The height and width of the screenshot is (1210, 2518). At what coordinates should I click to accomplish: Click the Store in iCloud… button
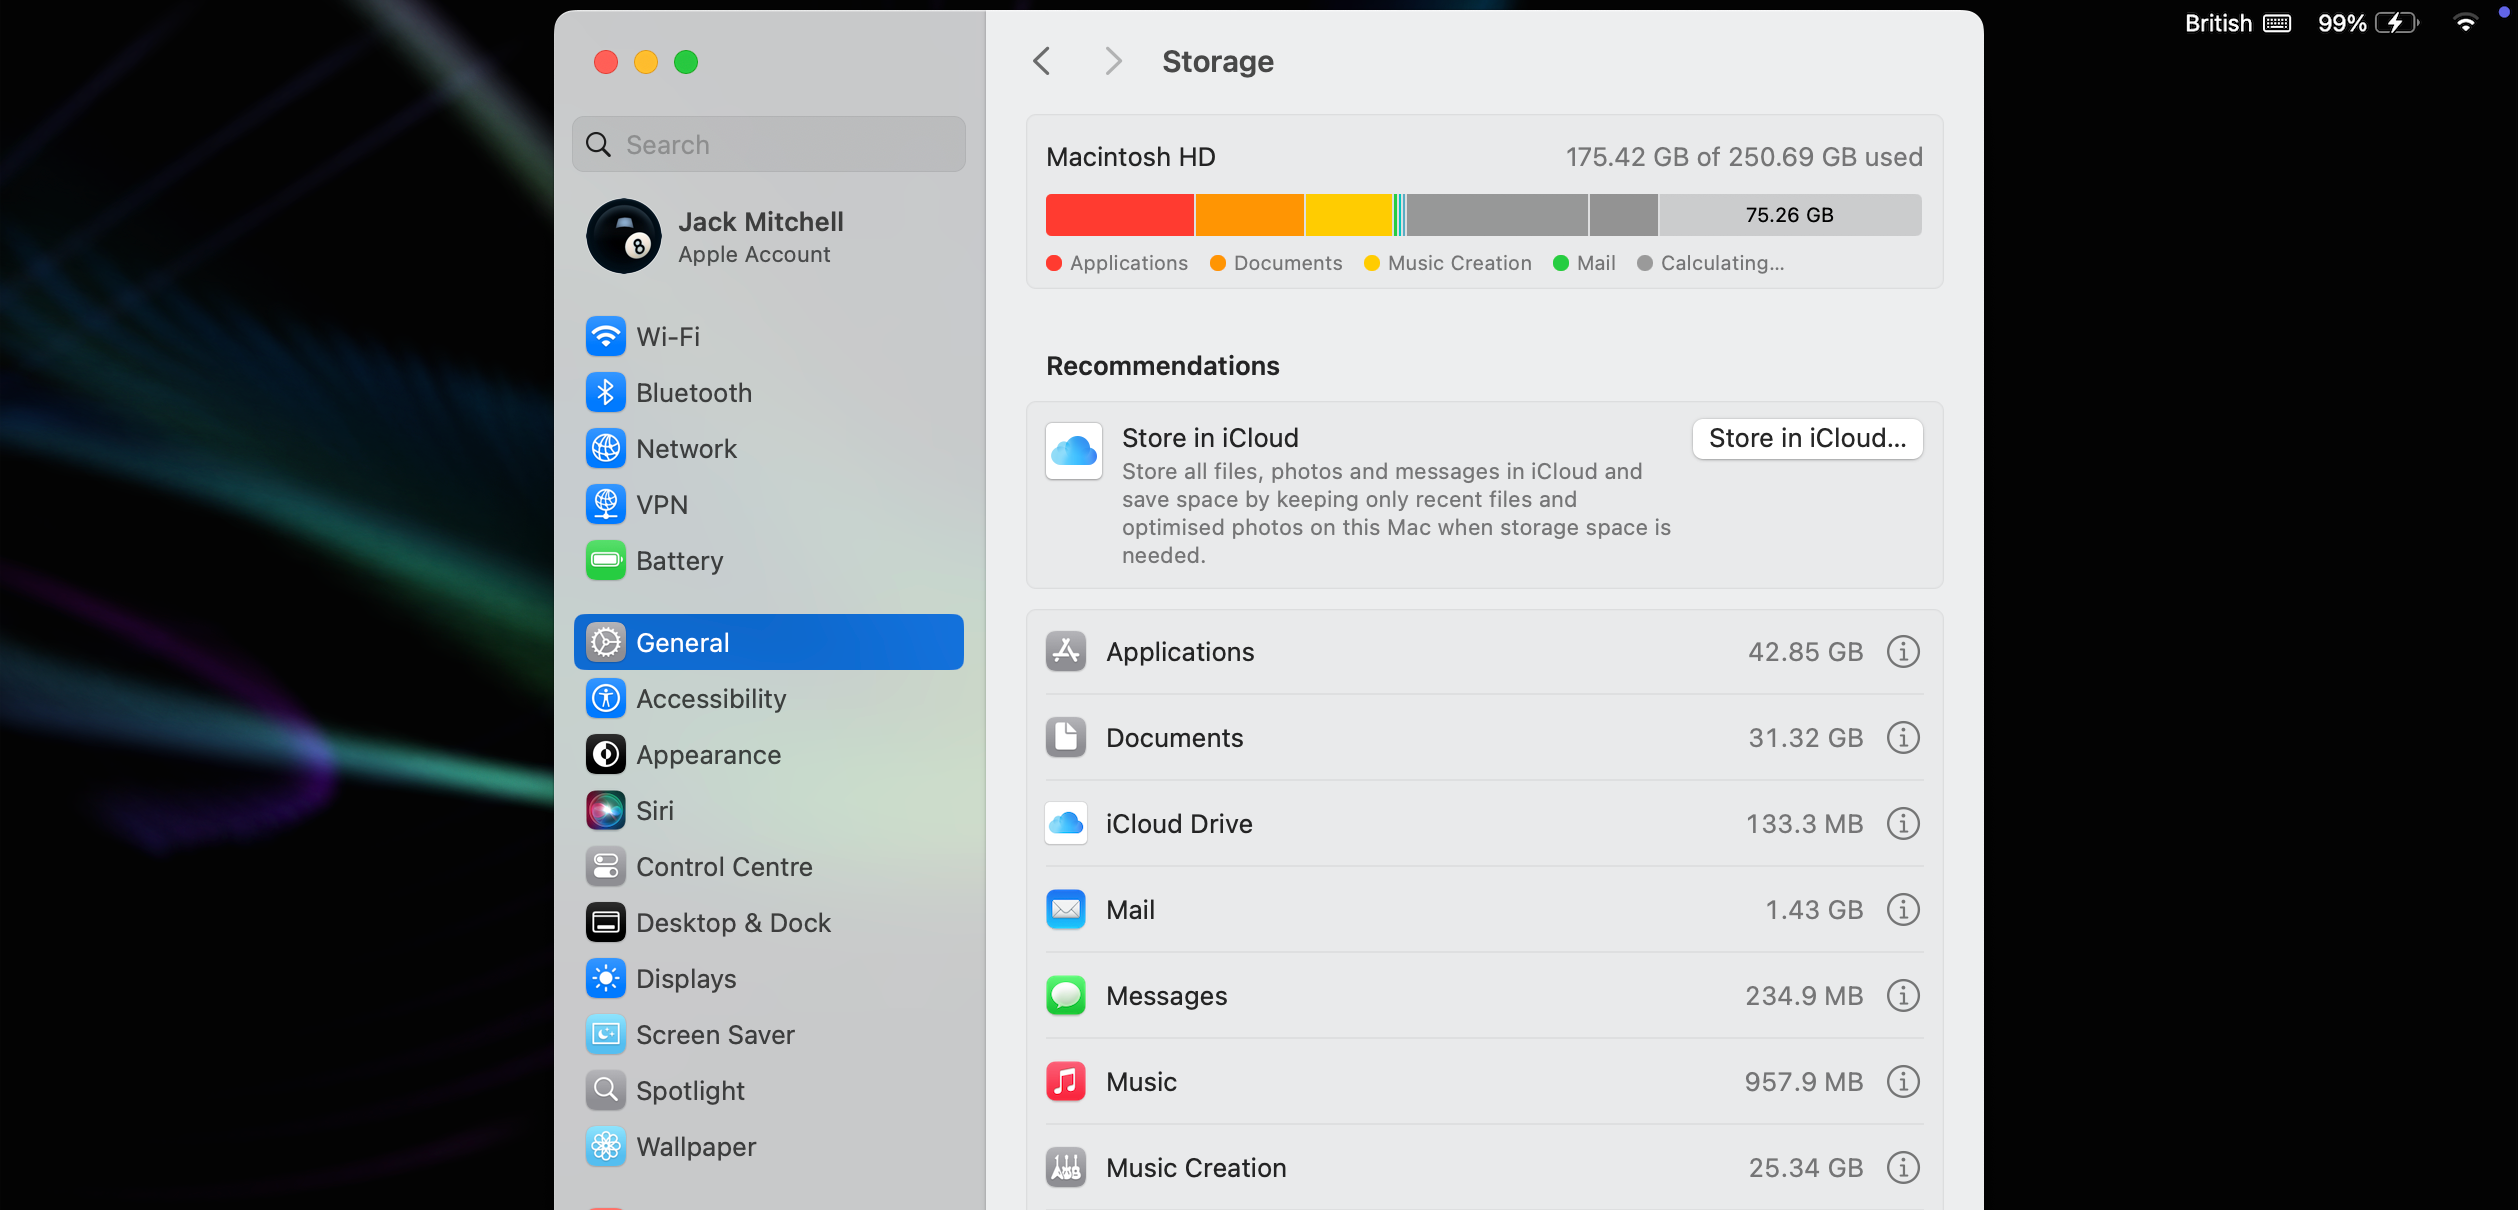click(x=1807, y=438)
